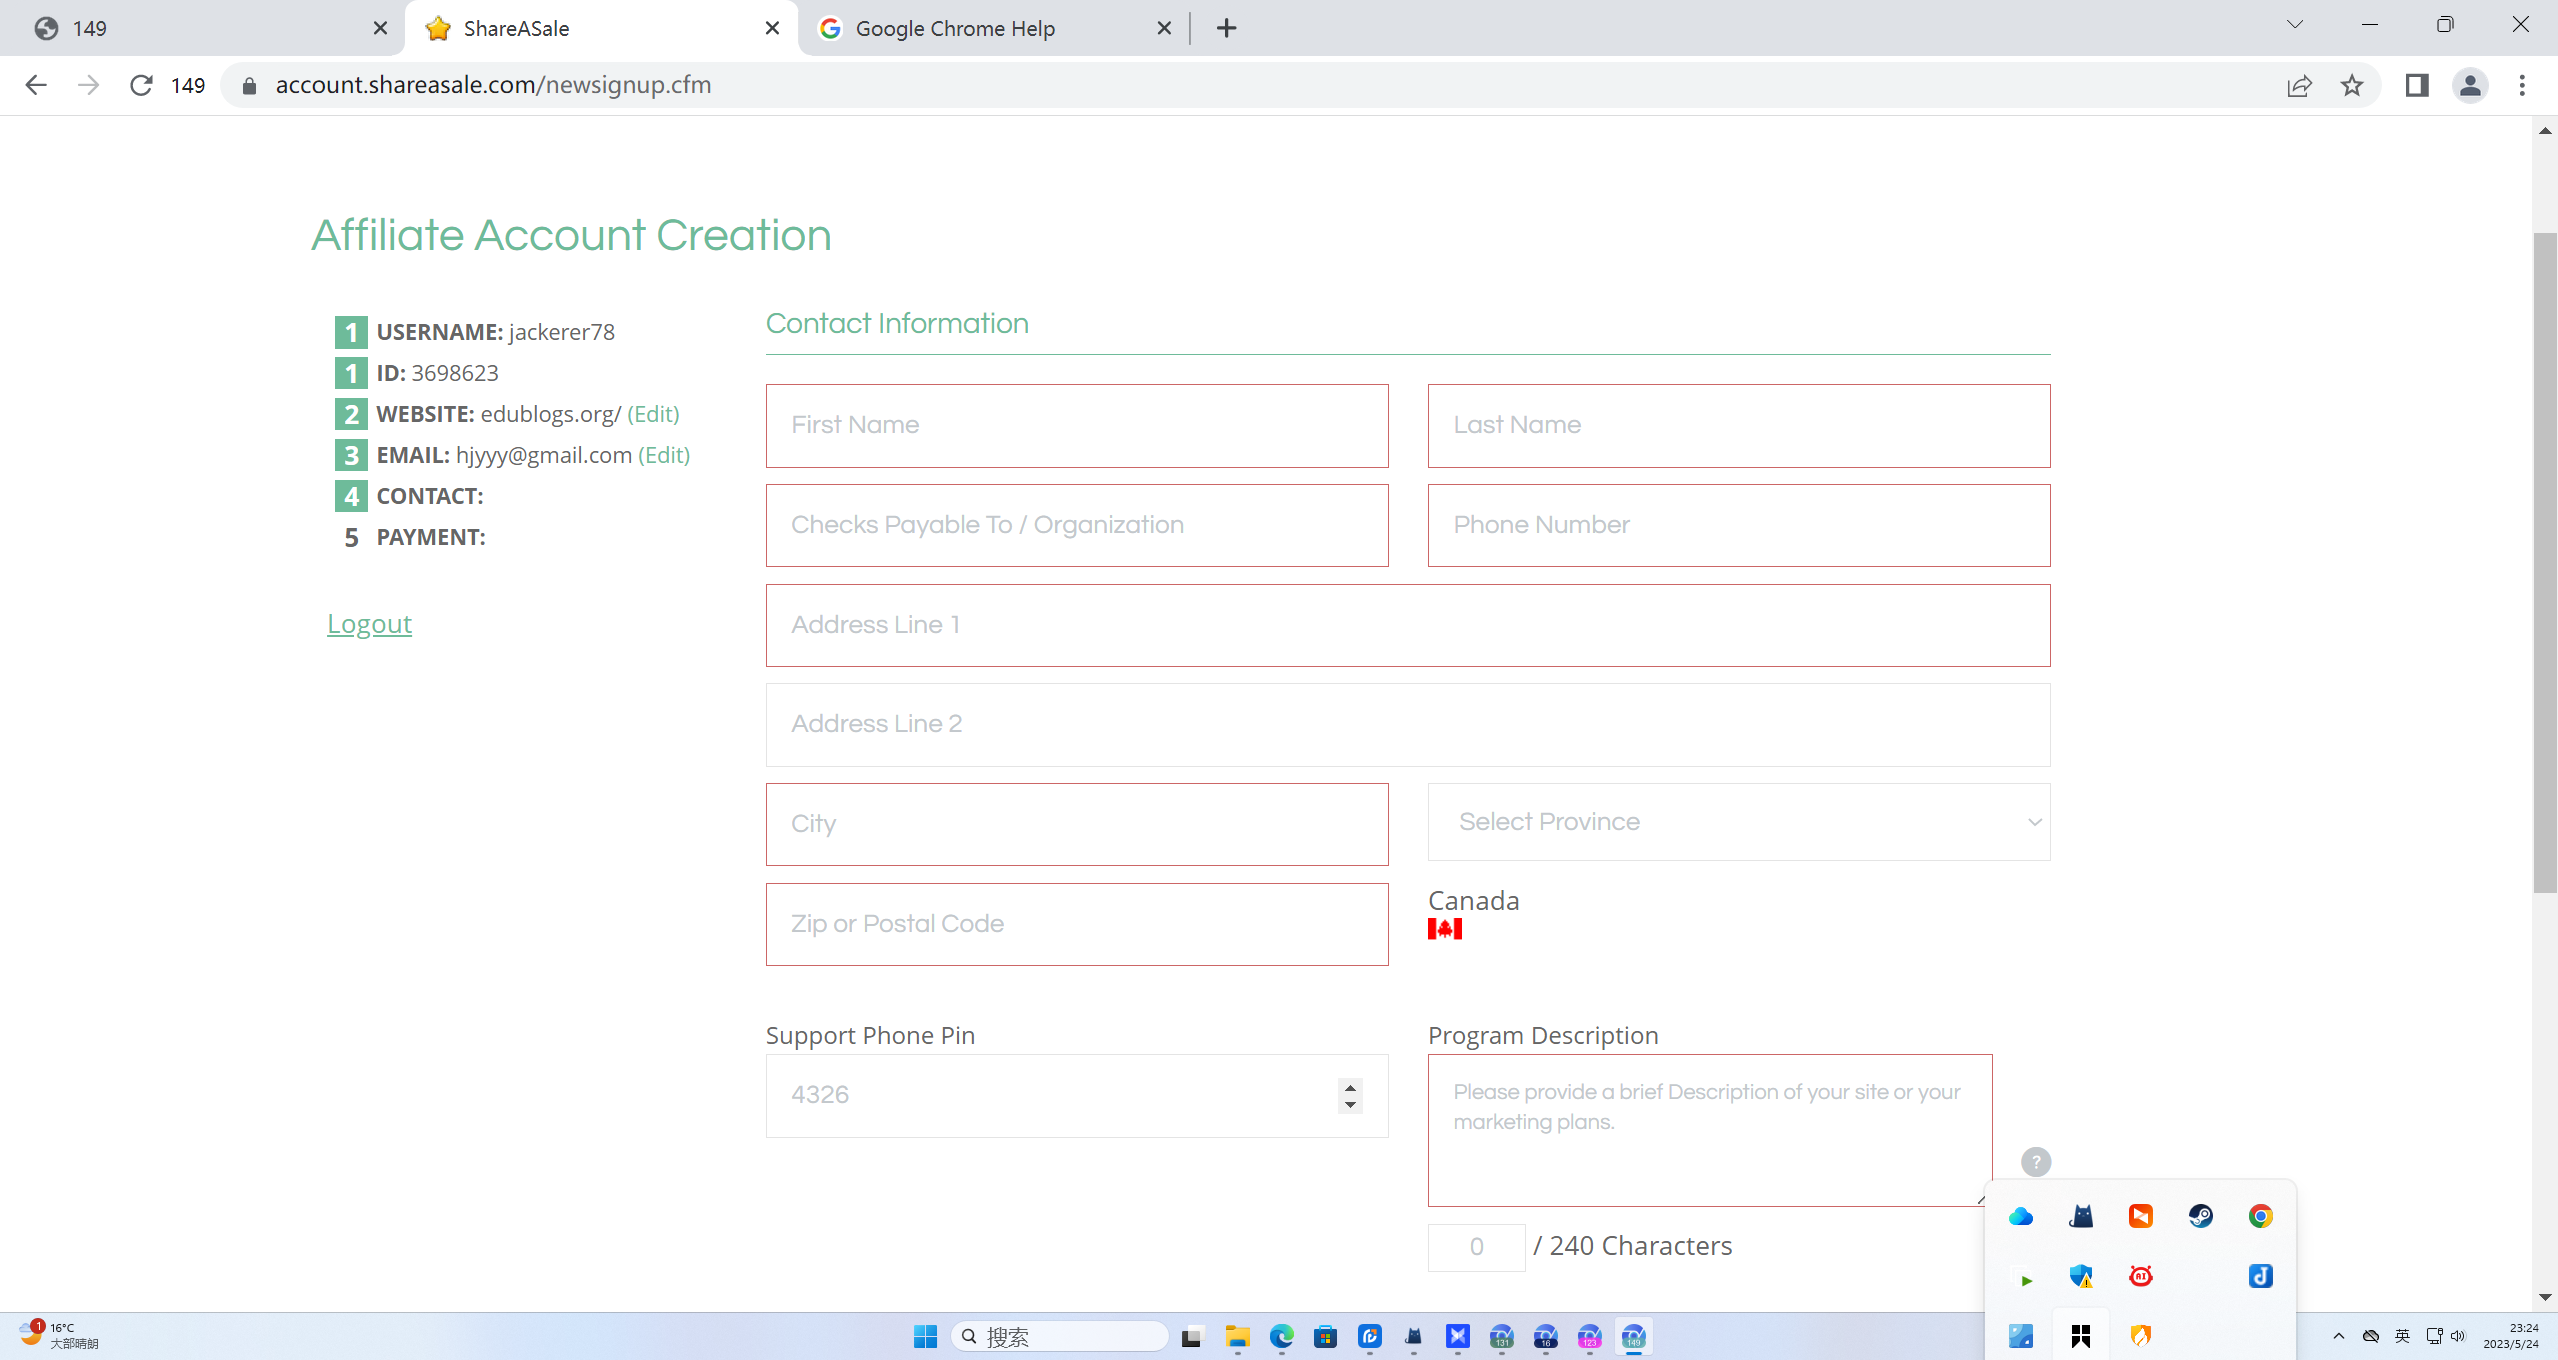Image resolution: width=2558 pixels, height=1360 pixels.
Task: Click the Program Description help question-mark icon
Action: [x=2035, y=1161]
